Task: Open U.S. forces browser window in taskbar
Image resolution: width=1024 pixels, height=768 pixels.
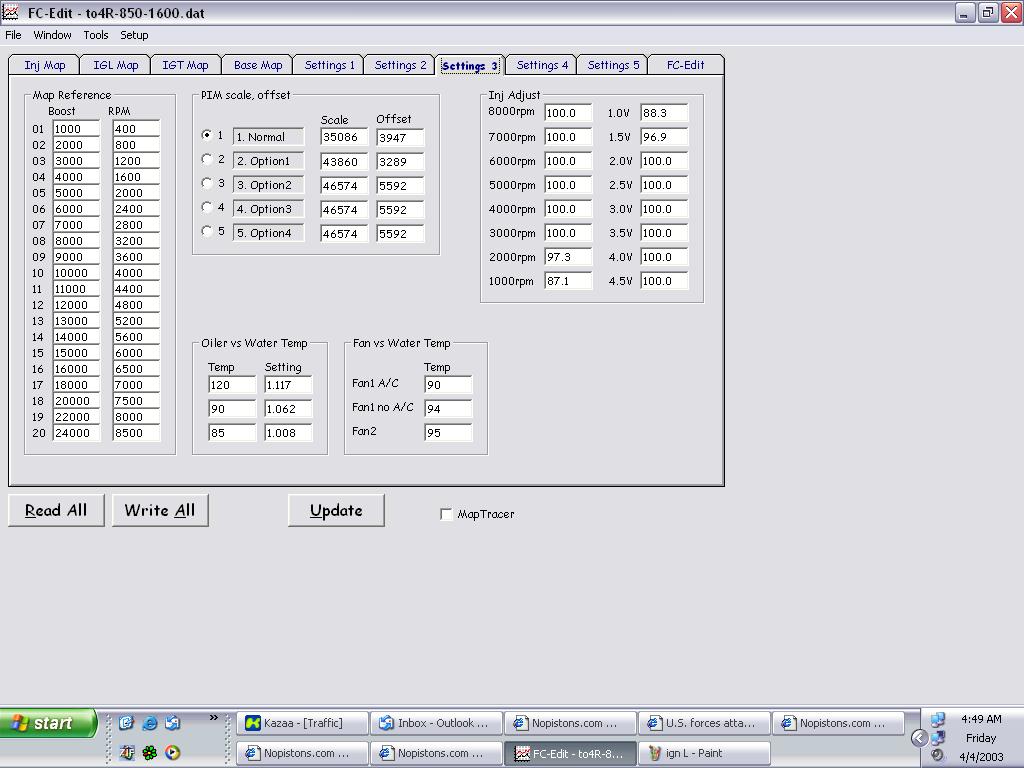Action: pyautogui.click(x=705, y=723)
